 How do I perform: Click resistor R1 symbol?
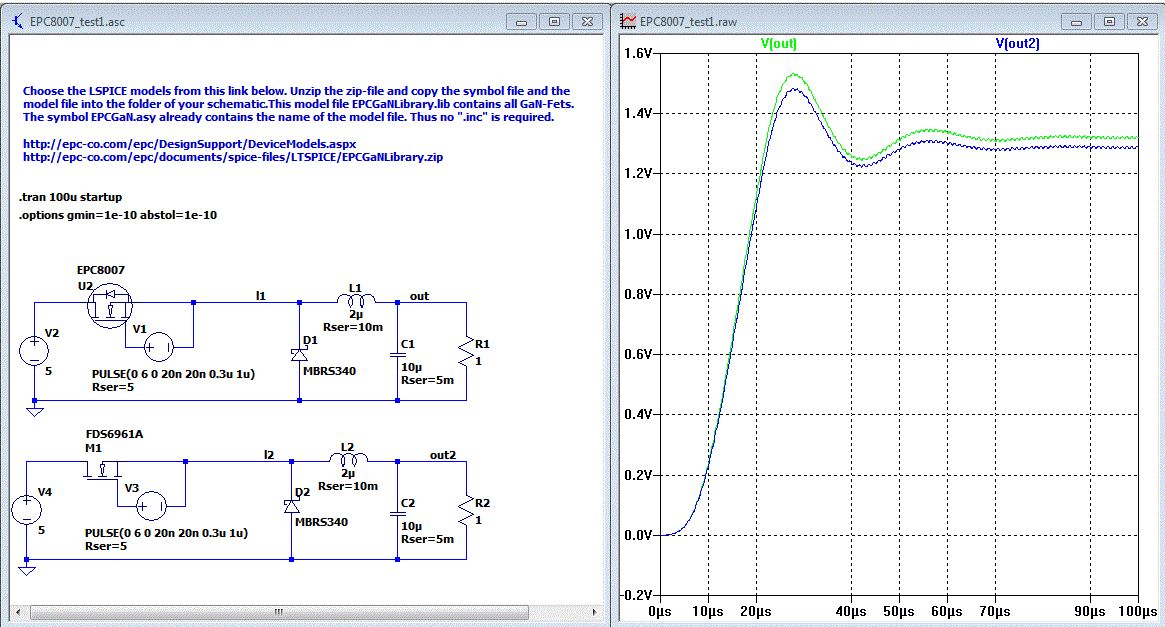(x=466, y=351)
